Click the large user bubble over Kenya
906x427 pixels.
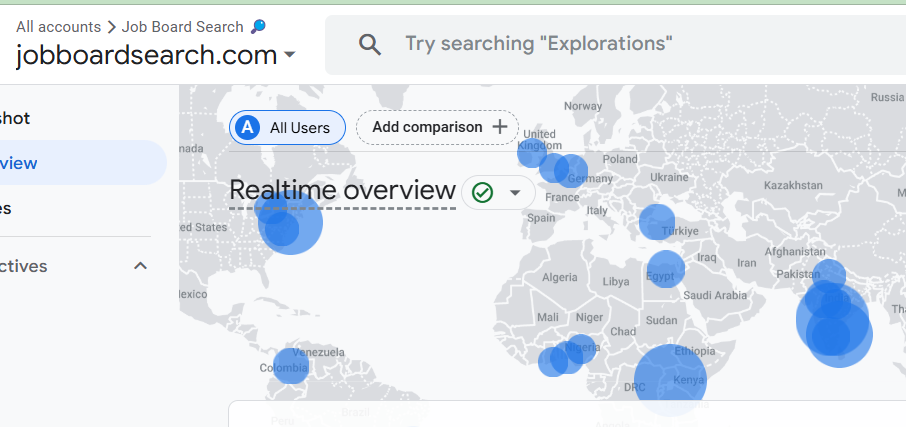coord(670,380)
